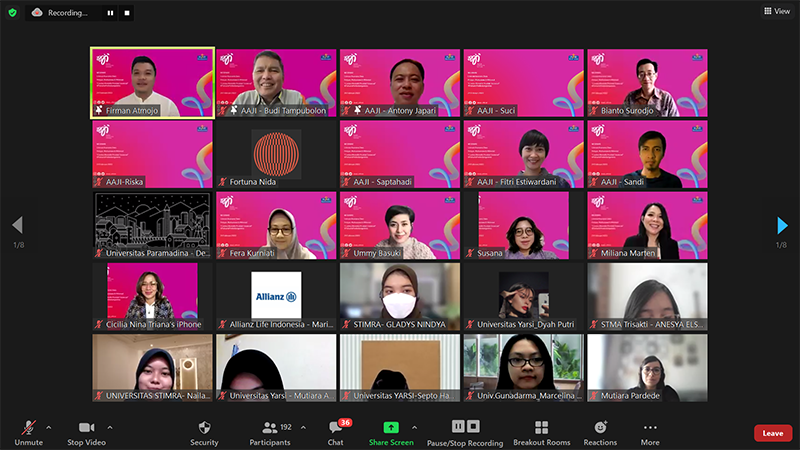
Task: Select AAJI - Antony Japari video tile
Action: coord(400,83)
